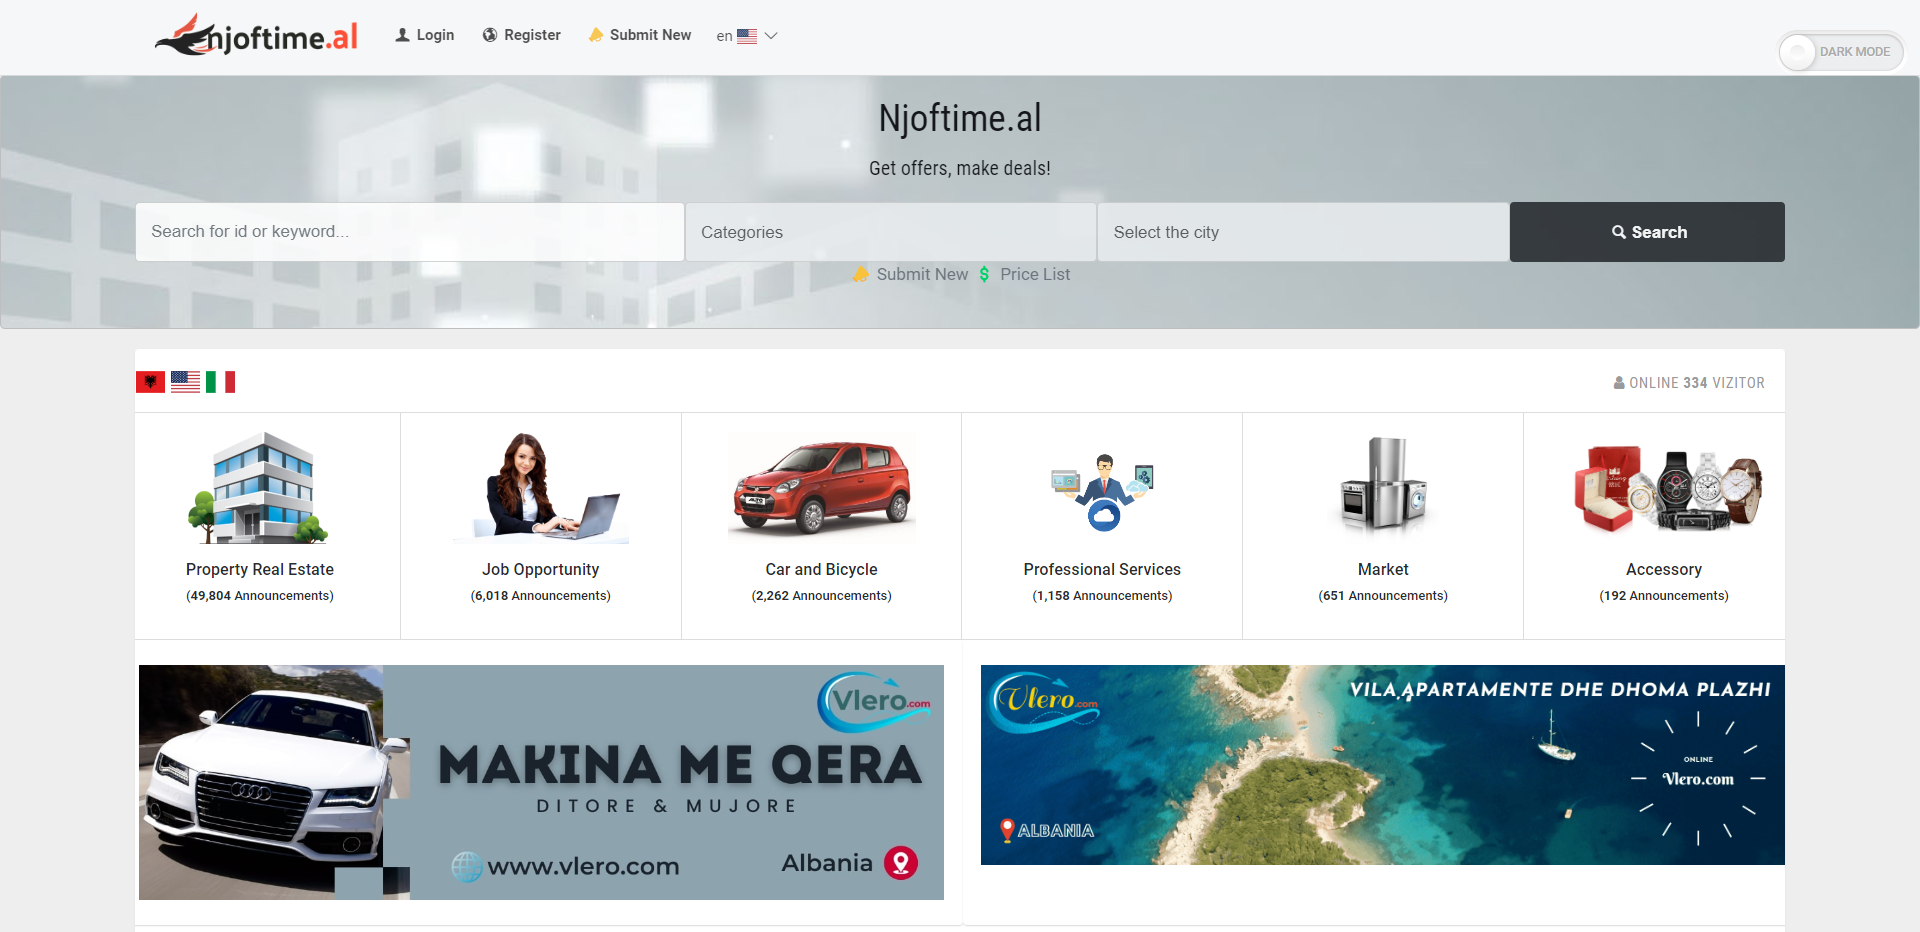Click the (49,804 Announcements) text
The height and width of the screenshot is (932, 1920).
click(260, 596)
